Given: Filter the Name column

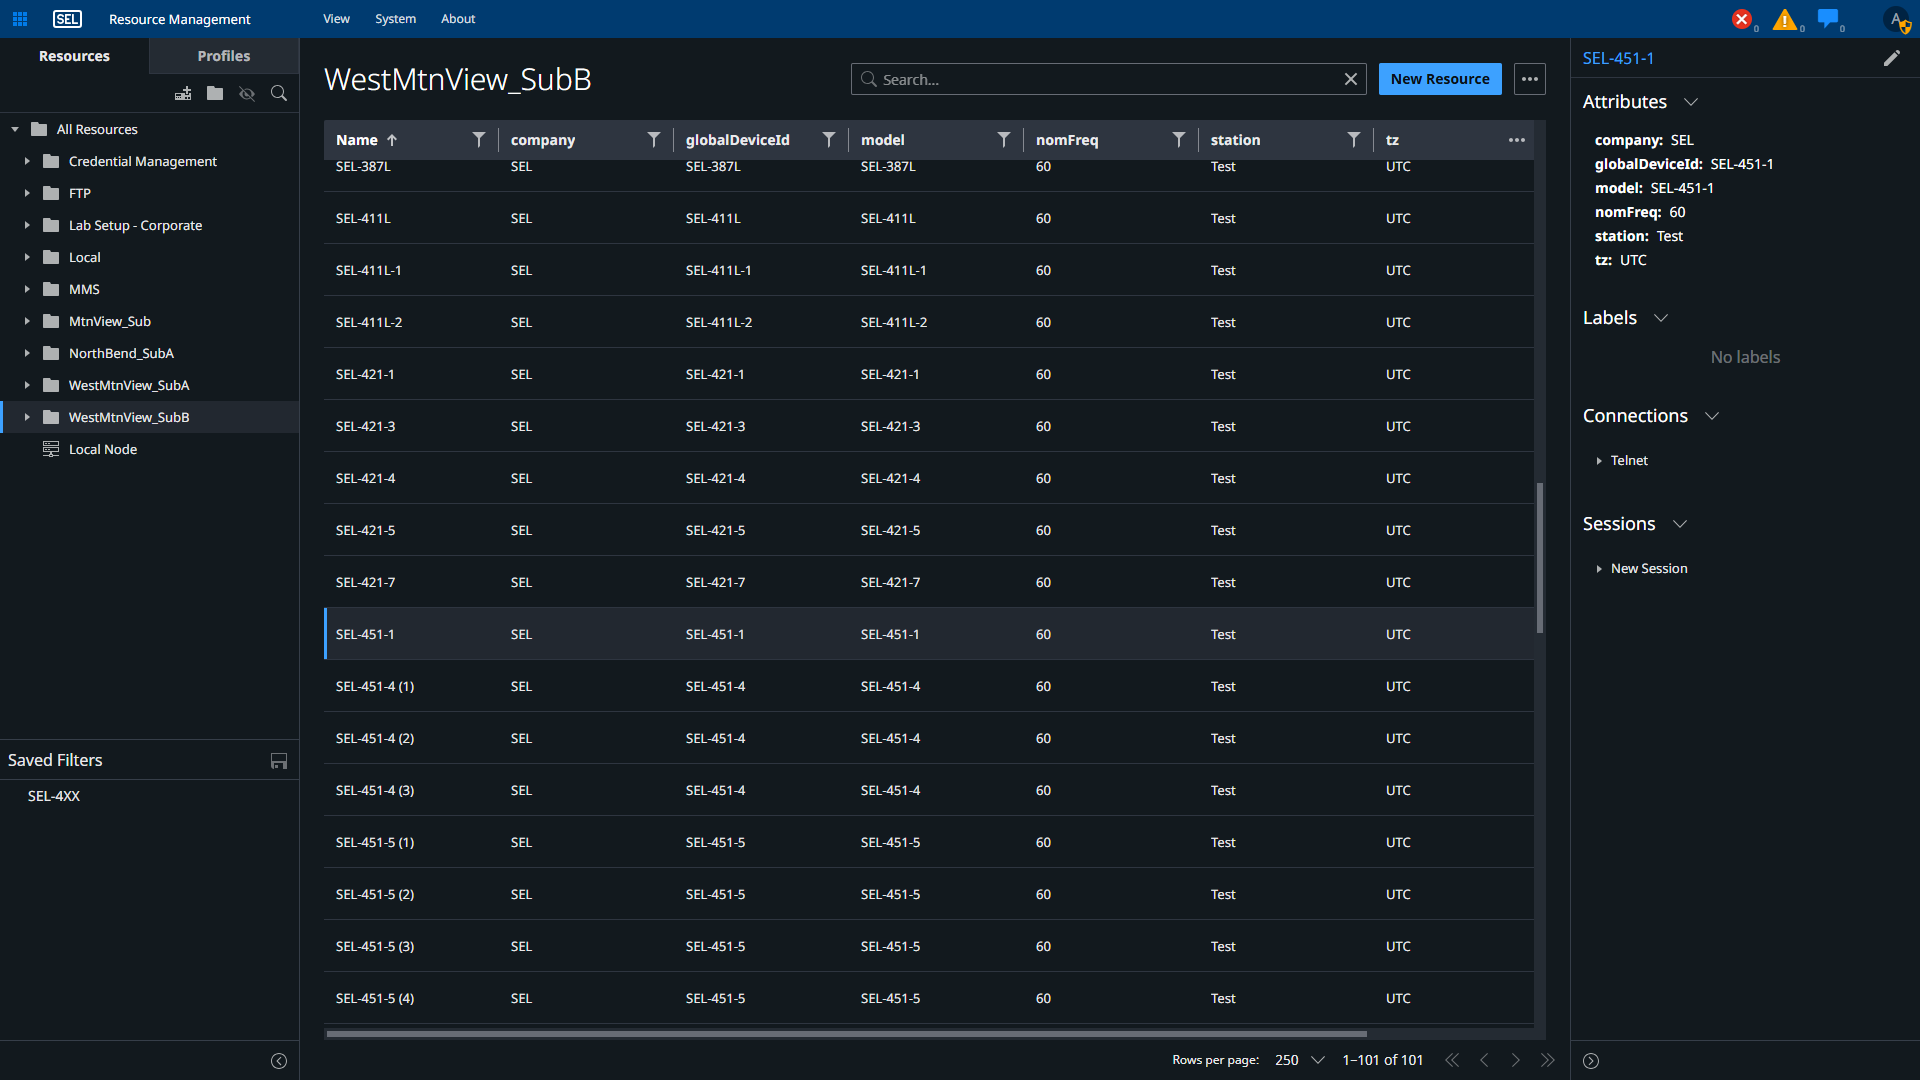Looking at the screenshot, I should click(x=479, y=140).
